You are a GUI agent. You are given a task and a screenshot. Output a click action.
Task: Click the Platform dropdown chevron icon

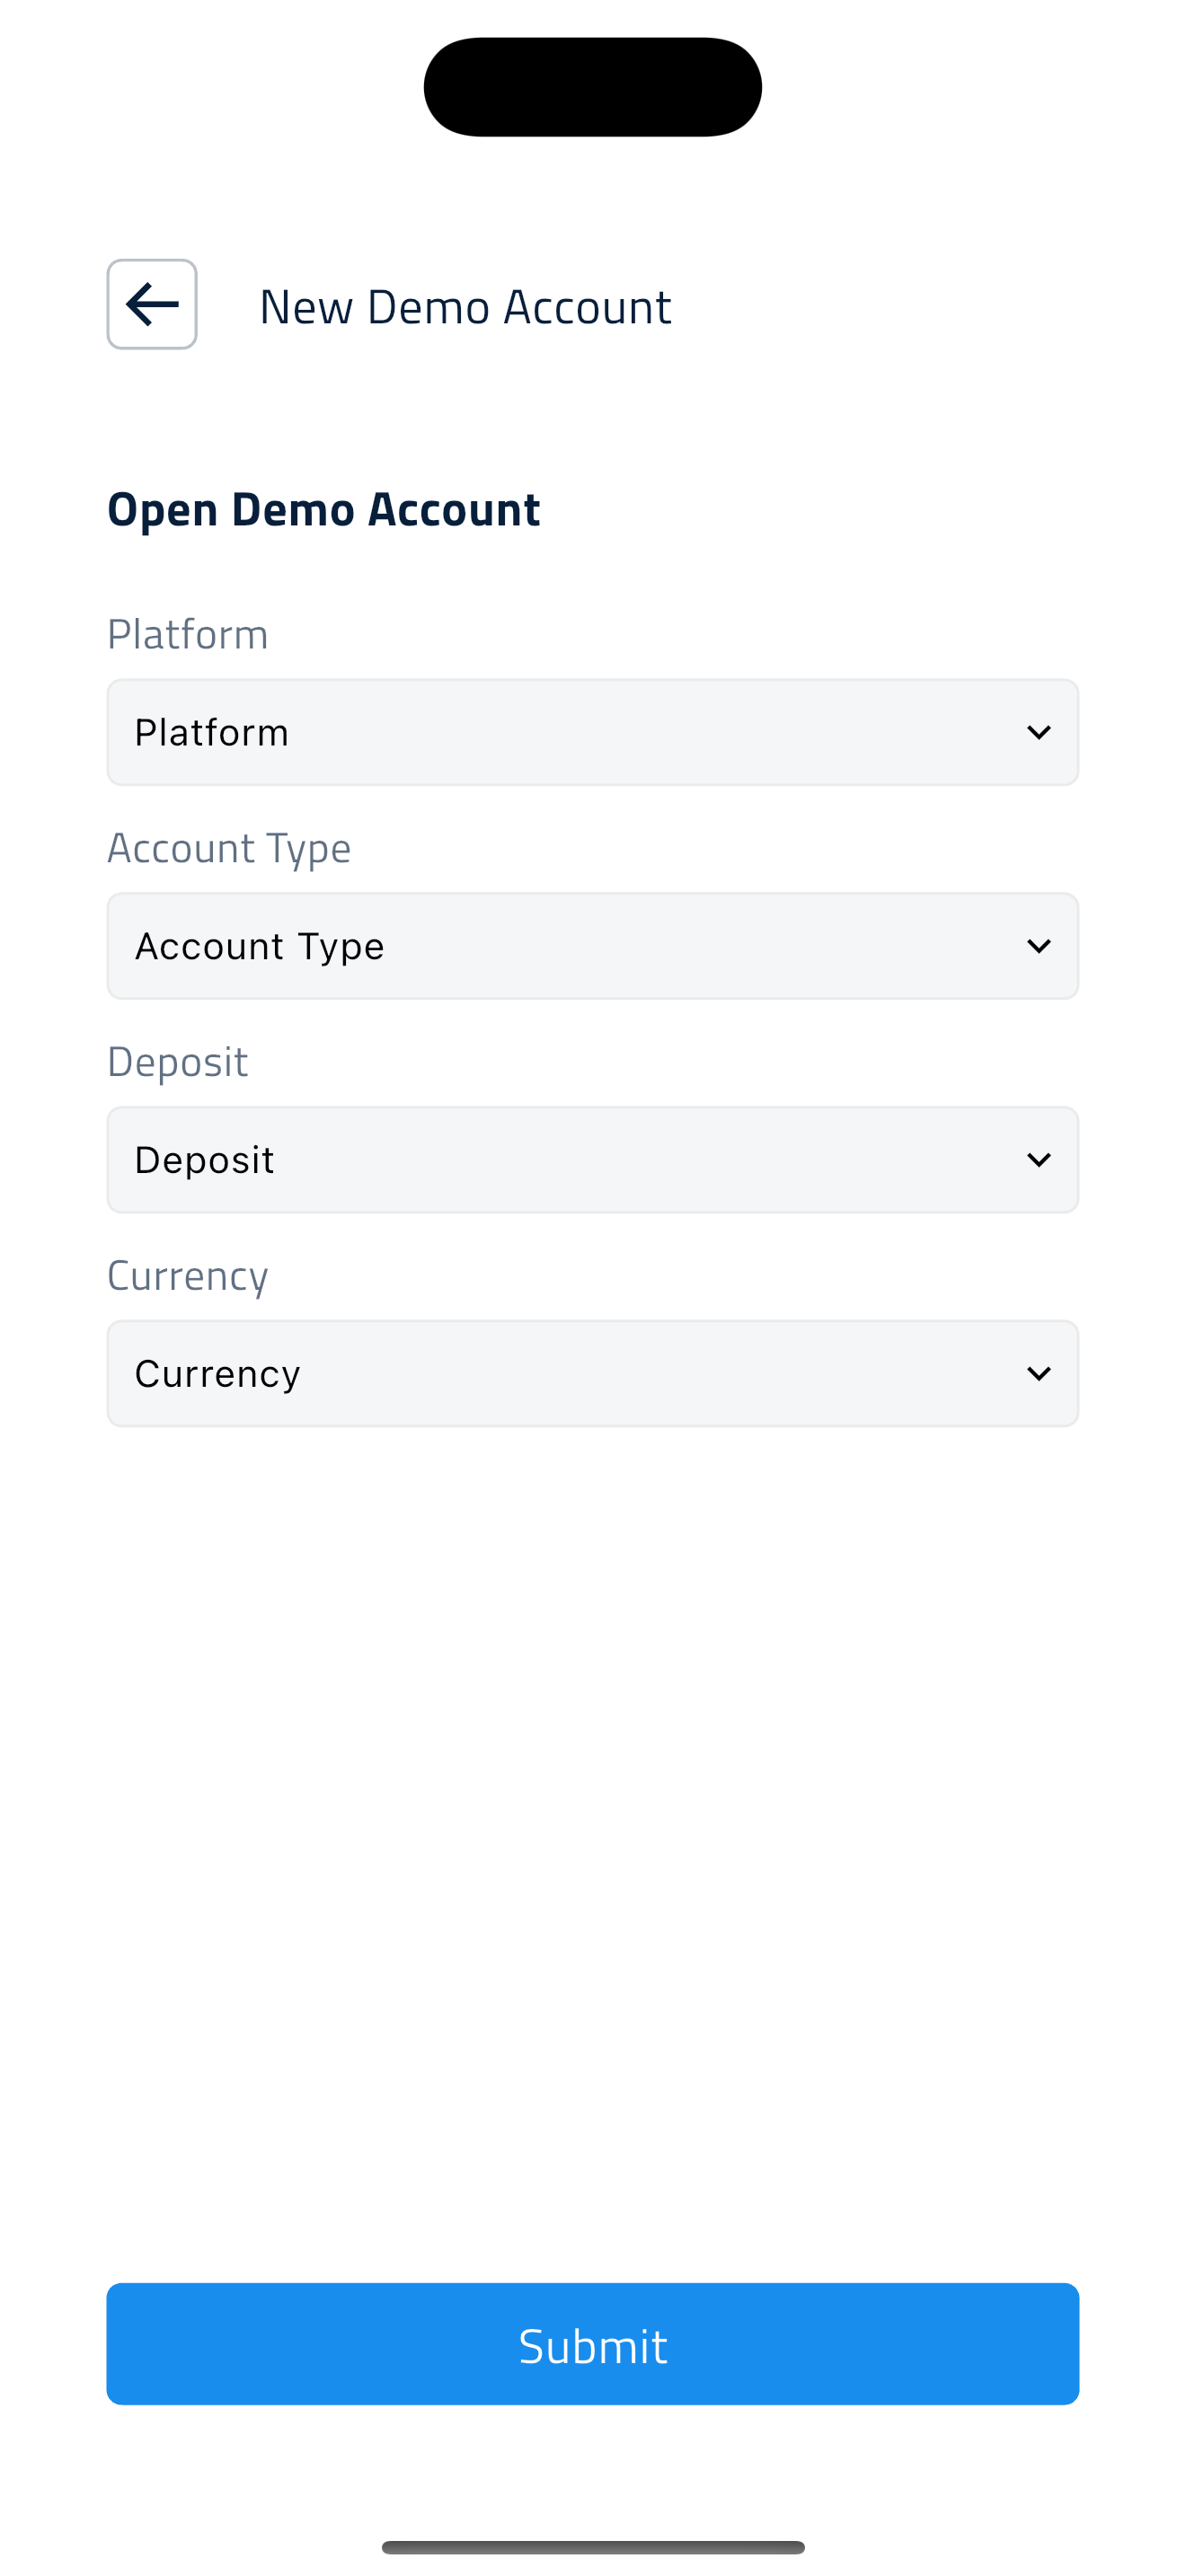1039,733
